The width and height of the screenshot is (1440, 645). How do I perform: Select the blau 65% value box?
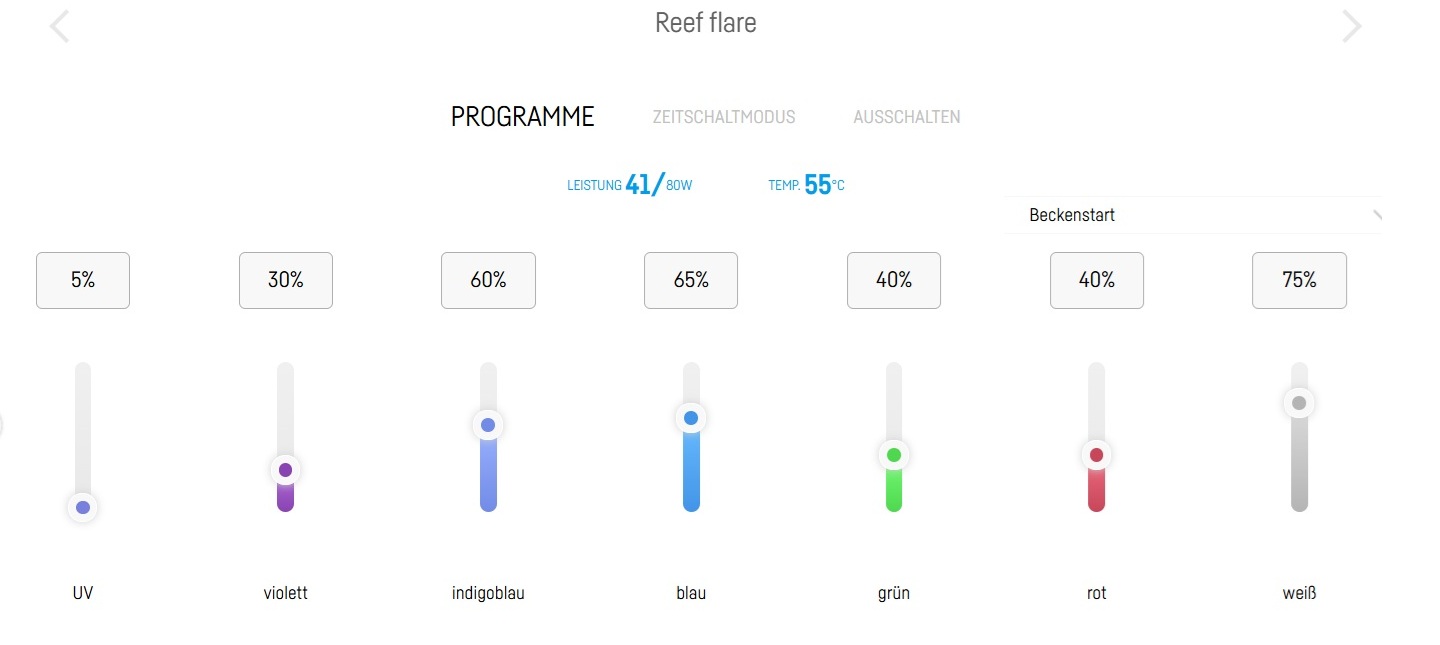pos(691,280)
